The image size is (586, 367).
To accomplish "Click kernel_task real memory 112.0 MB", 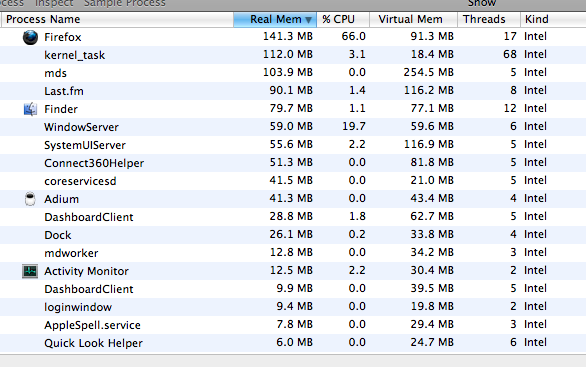I will (x=288, y=54).
